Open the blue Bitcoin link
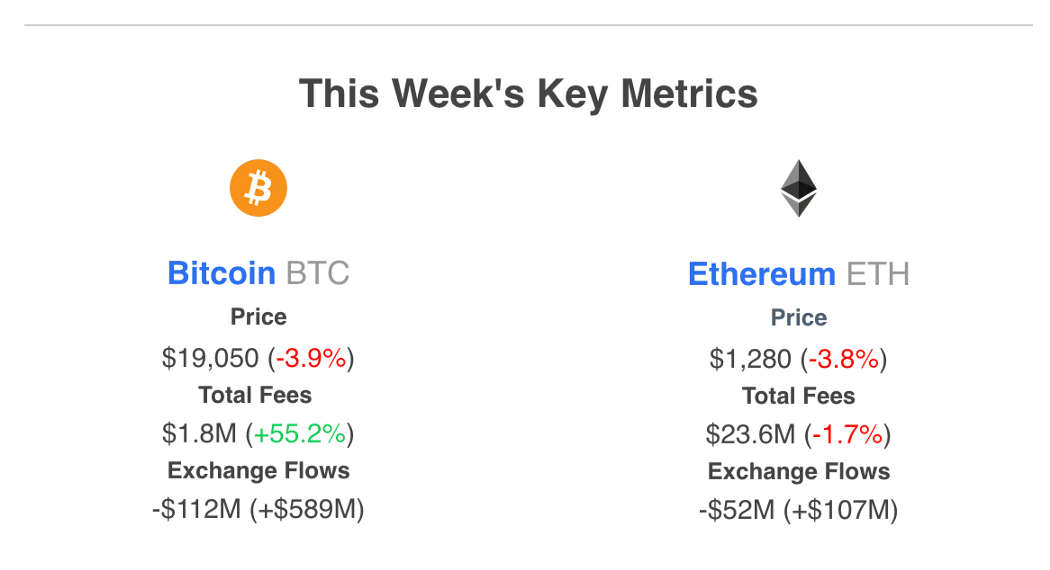The image size is (1050, 570). (x=221, y=273)
